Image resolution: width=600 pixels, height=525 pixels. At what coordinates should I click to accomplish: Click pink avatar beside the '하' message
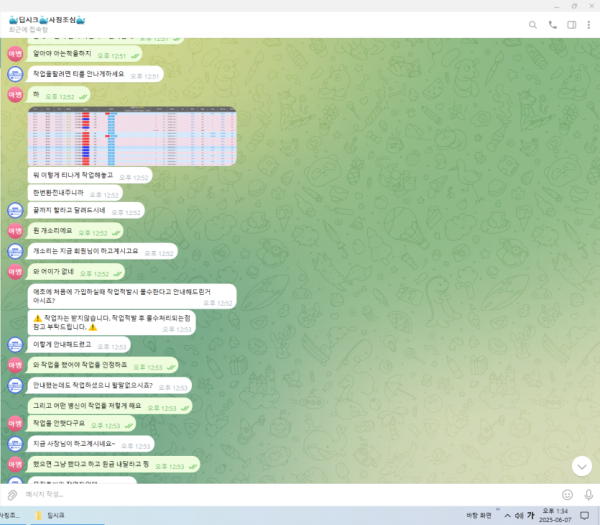pos(15,95)
